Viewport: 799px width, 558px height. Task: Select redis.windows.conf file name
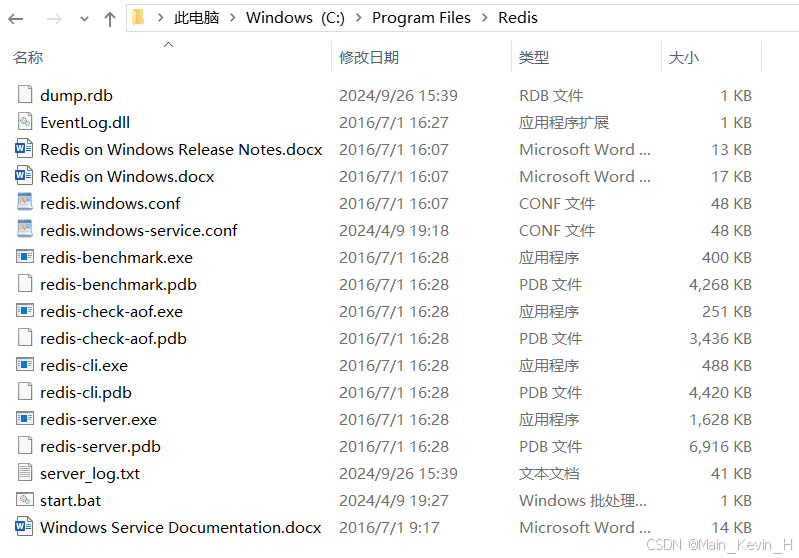coord(110,204)
